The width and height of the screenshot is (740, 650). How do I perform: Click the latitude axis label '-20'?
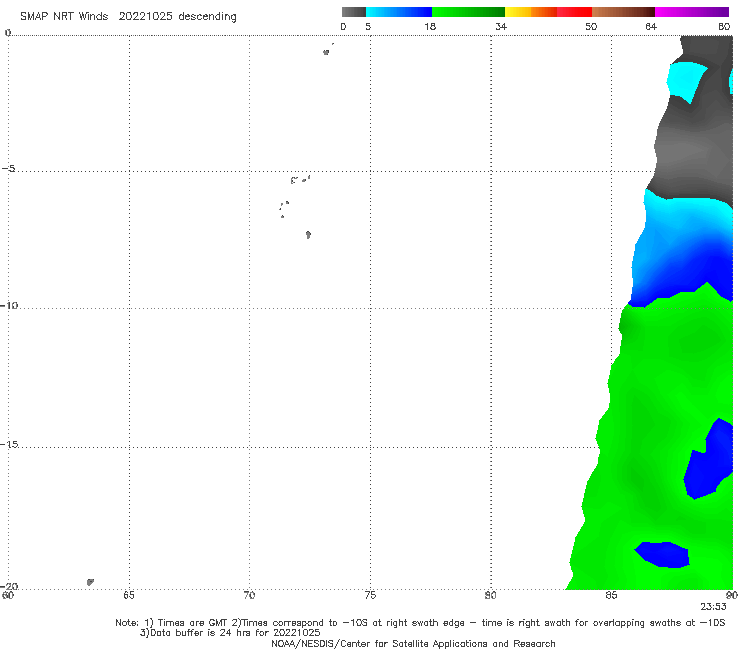(x=9, y=586)
